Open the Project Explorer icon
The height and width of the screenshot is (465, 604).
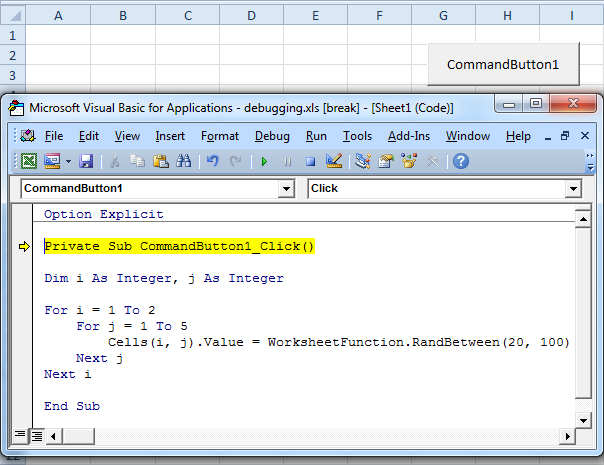click(362, 161)
